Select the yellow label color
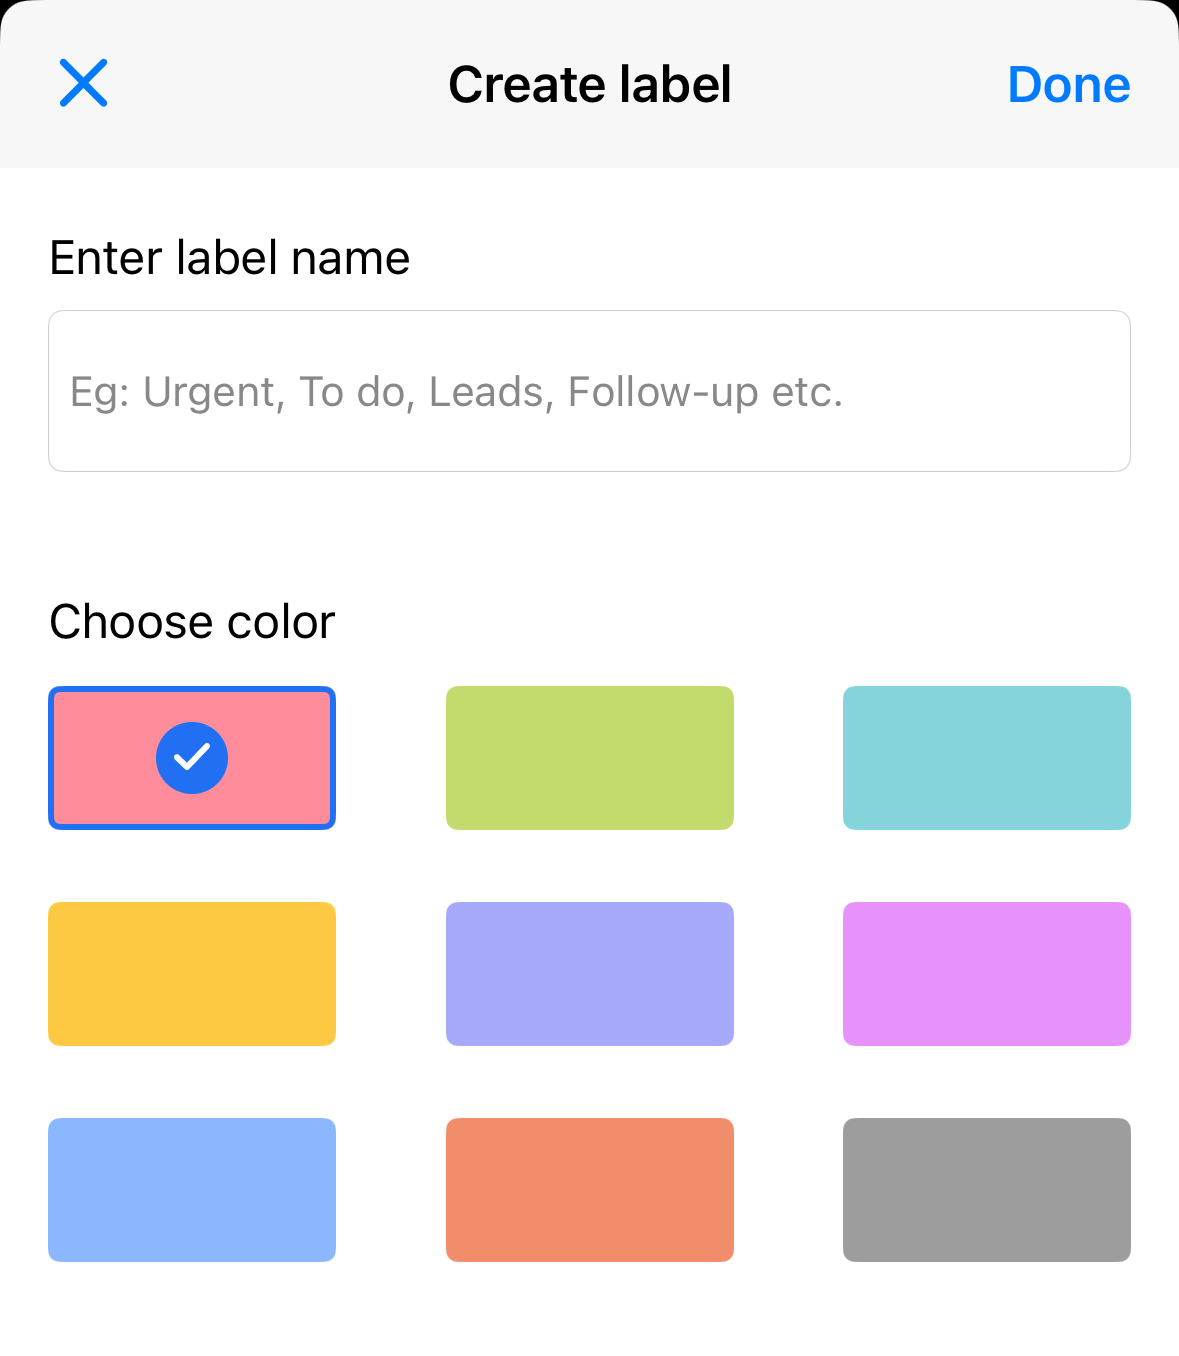This screenshot has height=1356, width=1179. click(x=191, y=973)
